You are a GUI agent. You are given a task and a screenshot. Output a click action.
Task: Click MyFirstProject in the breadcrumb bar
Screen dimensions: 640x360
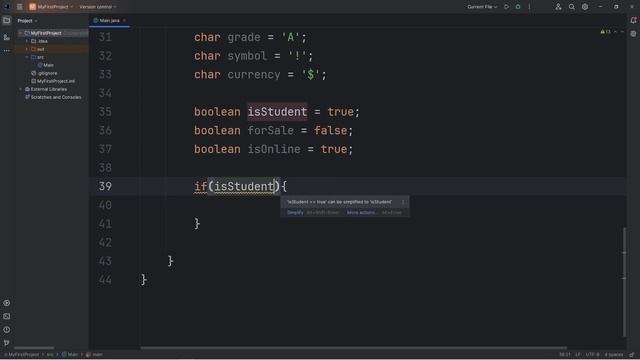click(x=22, y=355)
